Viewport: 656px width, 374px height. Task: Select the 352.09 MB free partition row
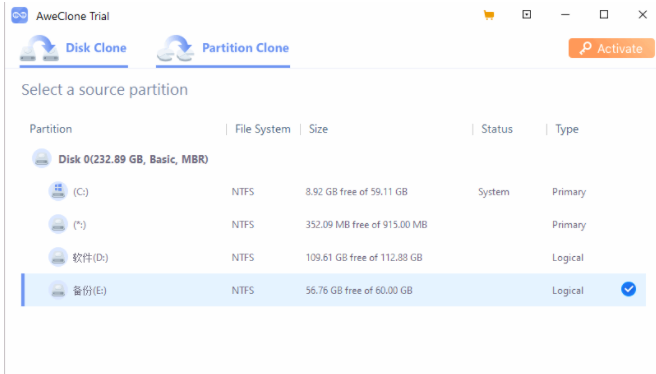[x=333, y=225]
